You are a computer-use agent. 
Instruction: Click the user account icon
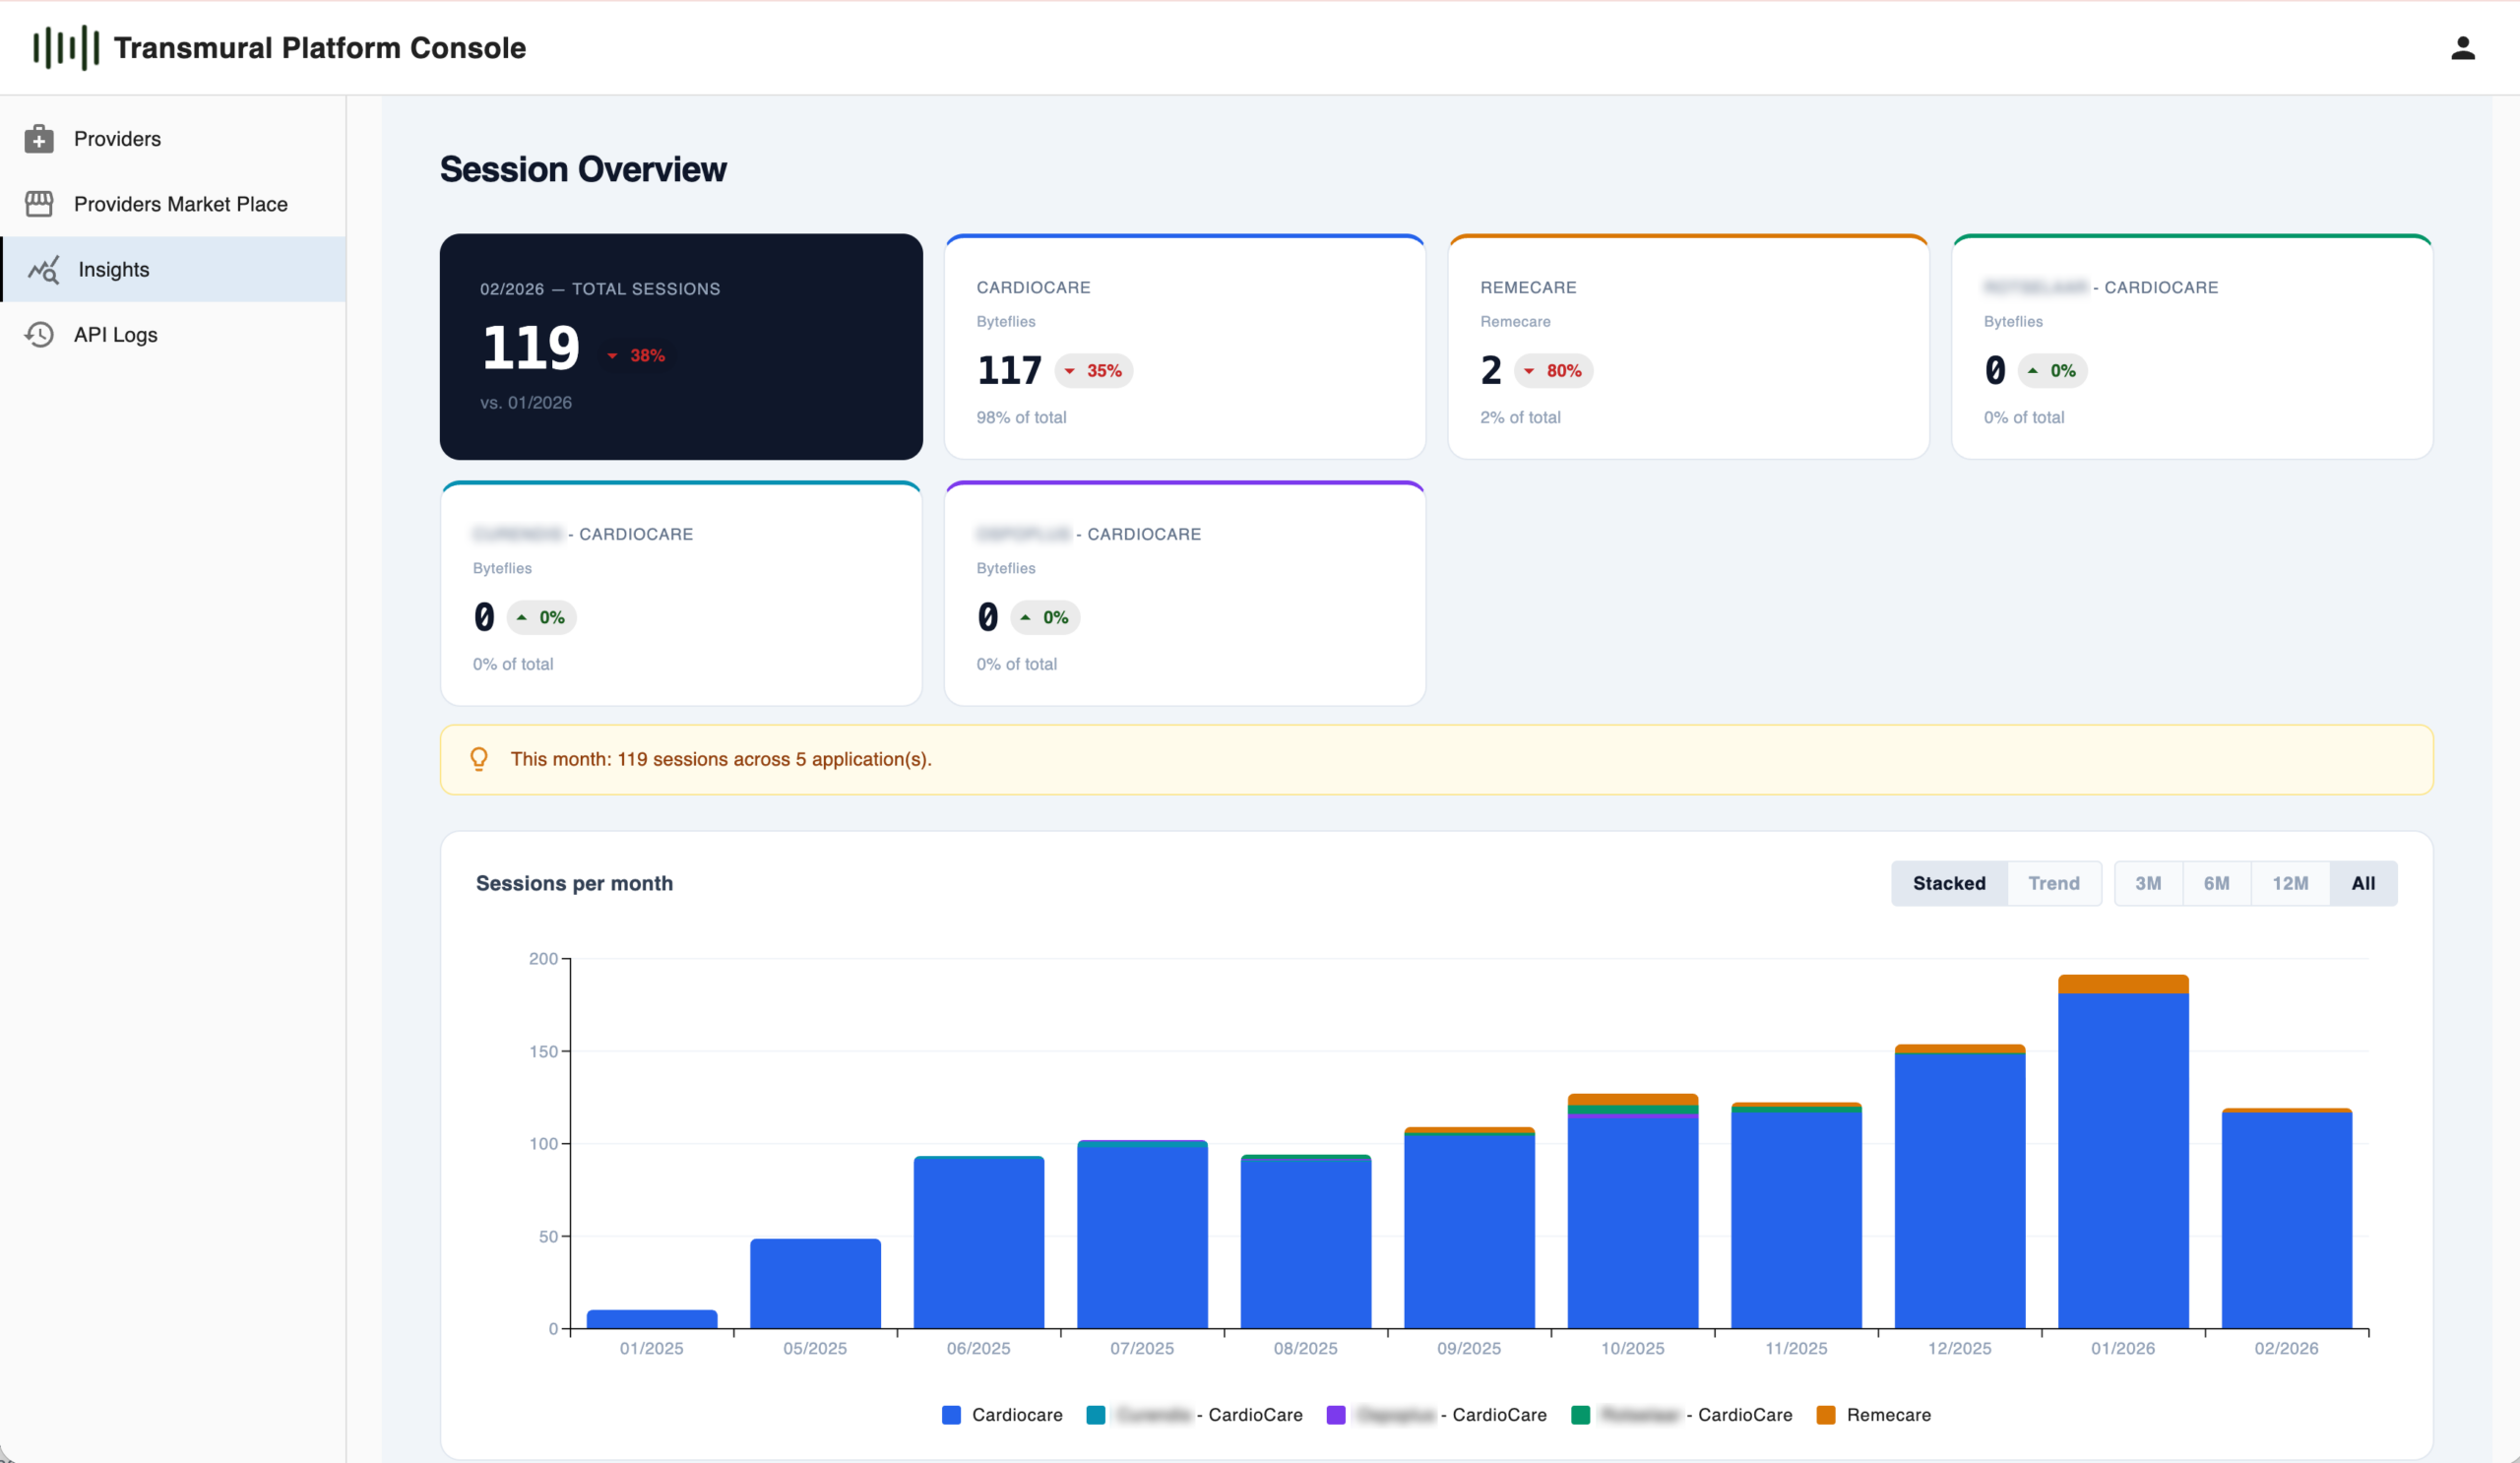2464,46
